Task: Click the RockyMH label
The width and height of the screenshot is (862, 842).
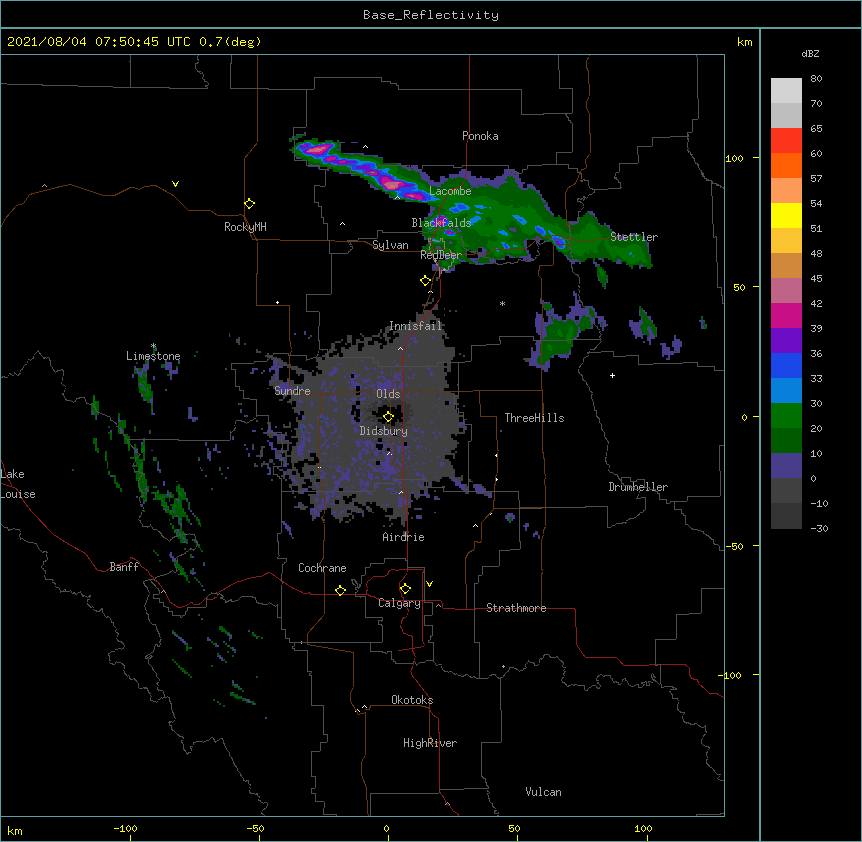Action: point(245,227)
